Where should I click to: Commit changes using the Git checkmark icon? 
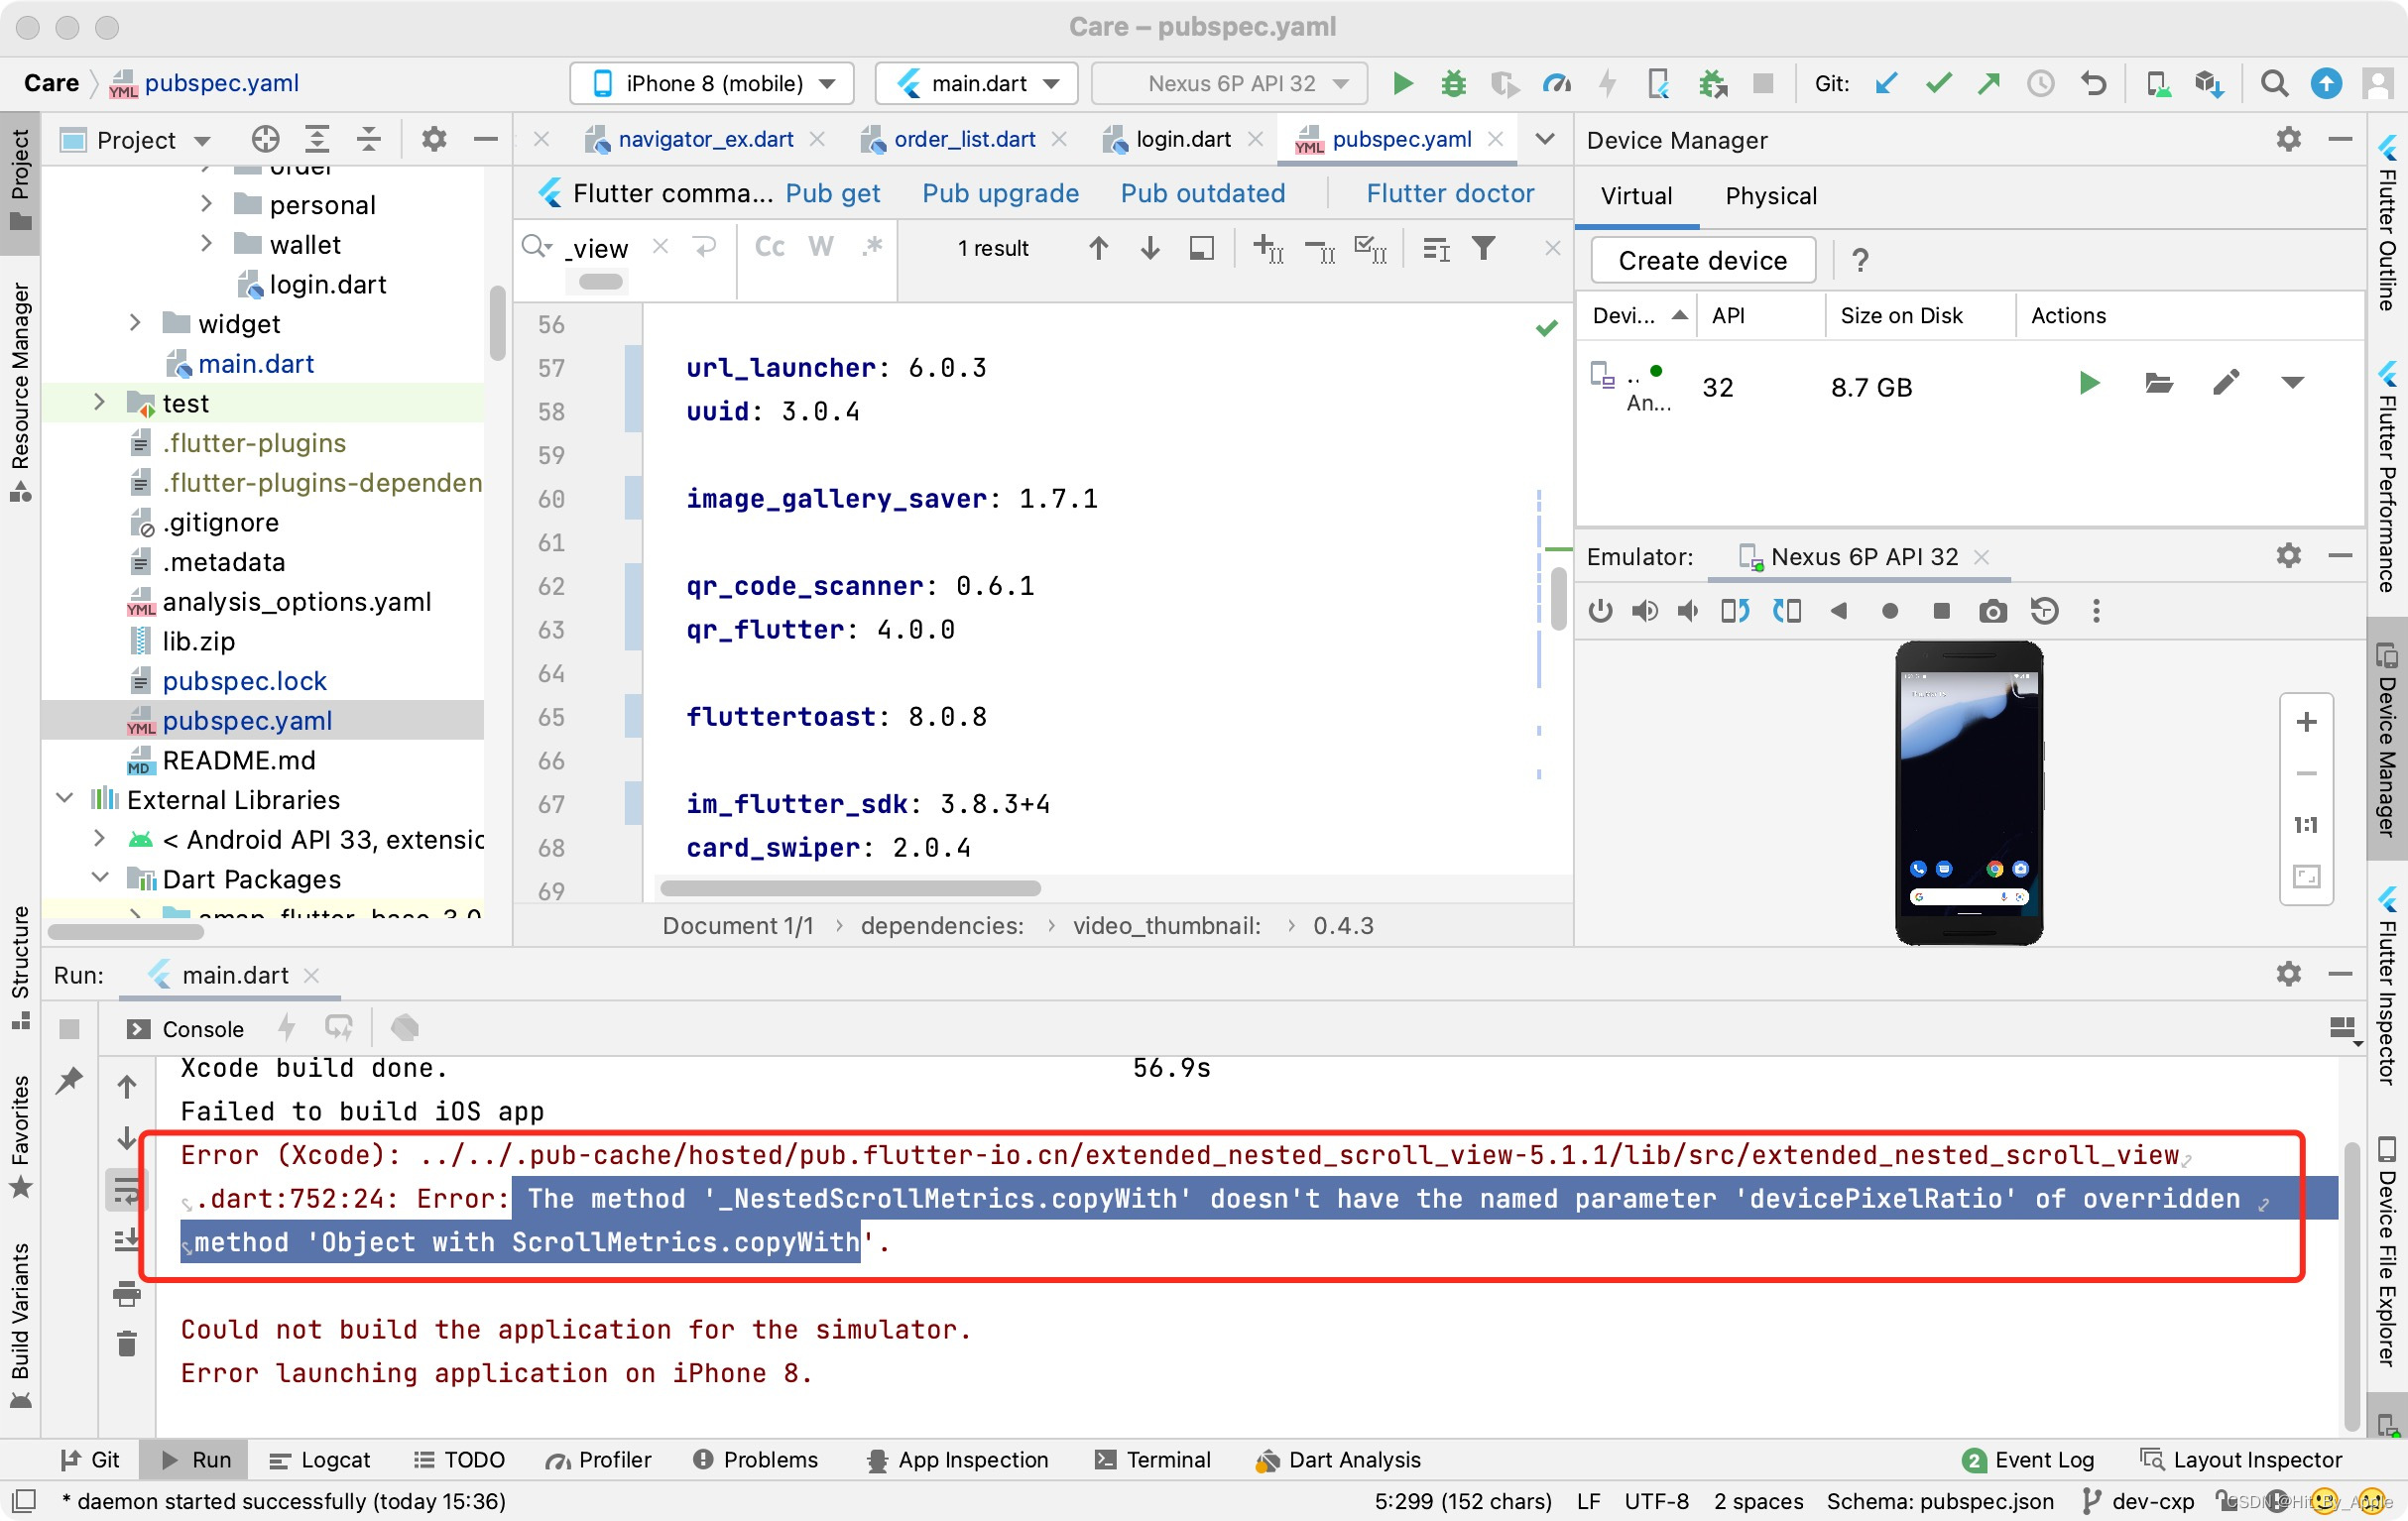(x=1938, y=83)
